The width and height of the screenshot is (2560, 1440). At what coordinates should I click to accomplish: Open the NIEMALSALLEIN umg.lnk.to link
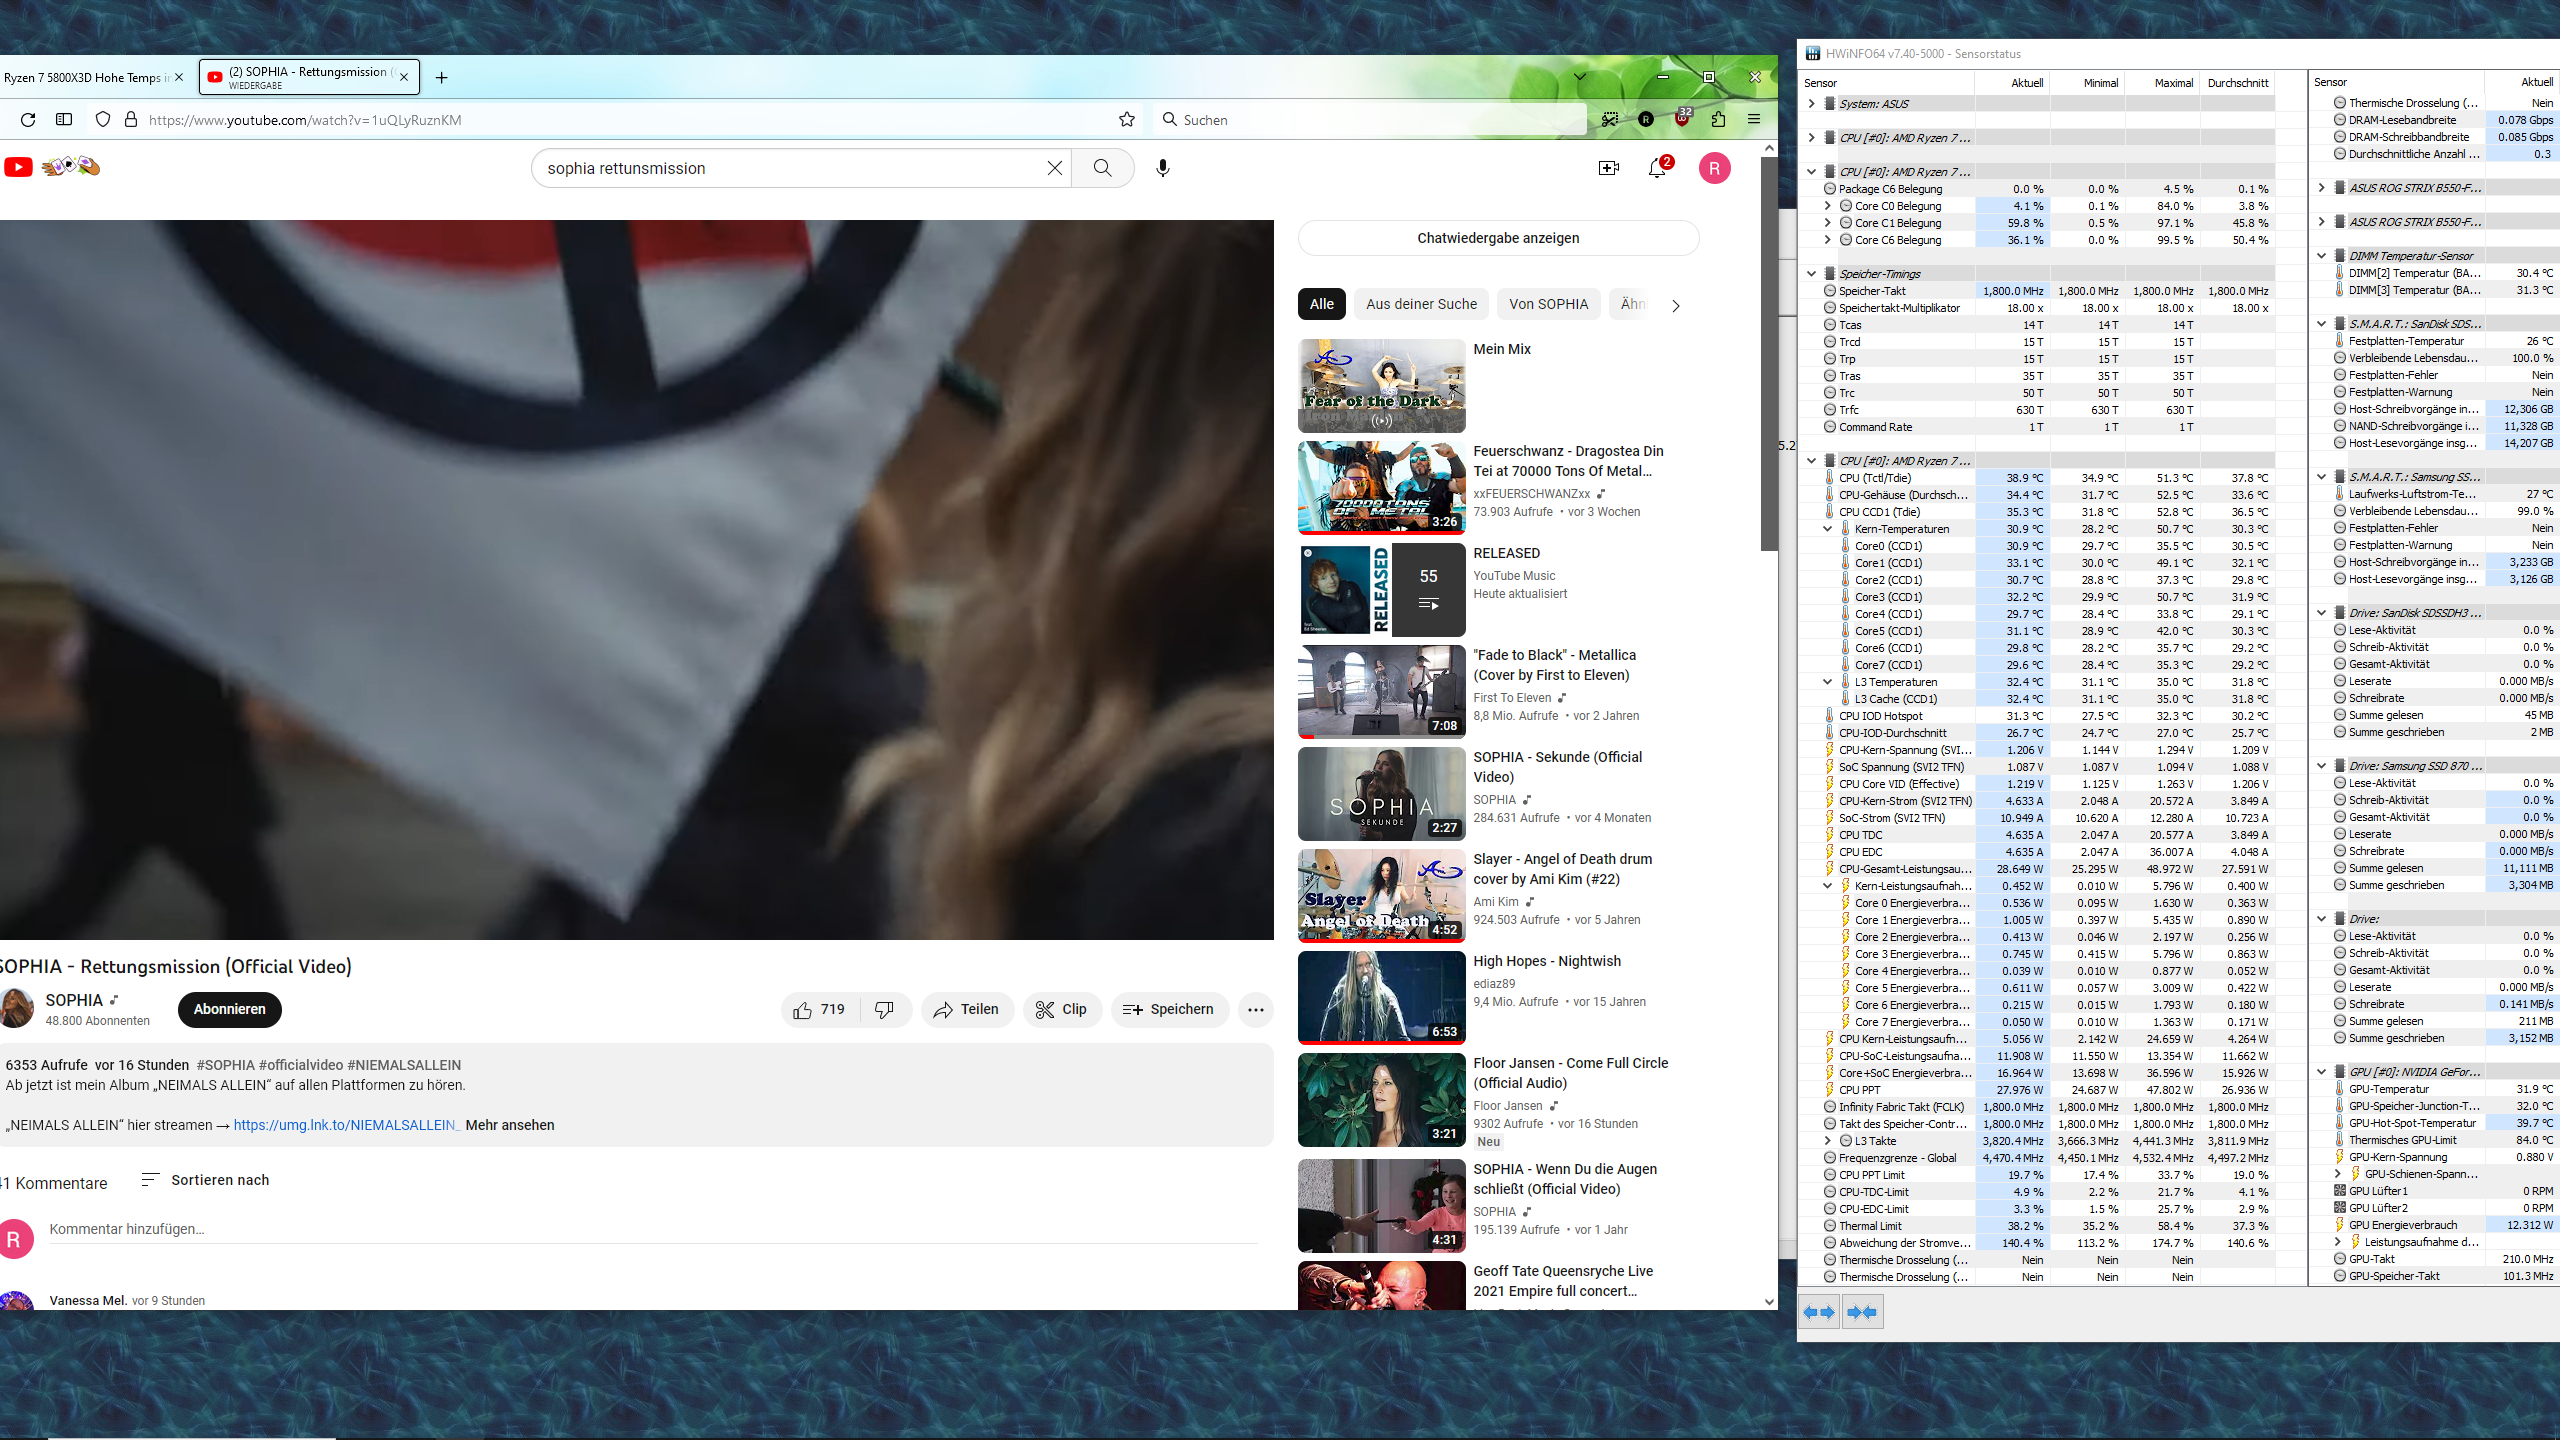346,1125
